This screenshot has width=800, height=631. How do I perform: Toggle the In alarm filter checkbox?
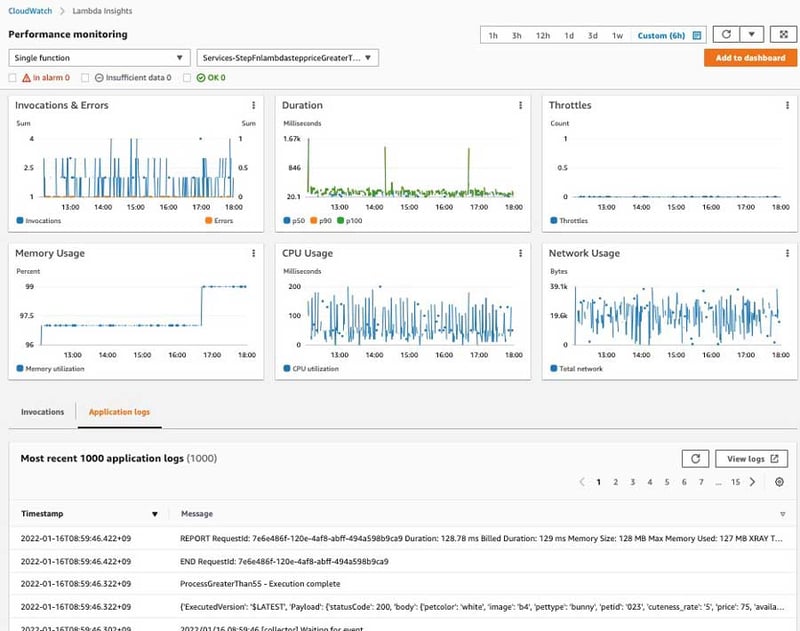12,78
